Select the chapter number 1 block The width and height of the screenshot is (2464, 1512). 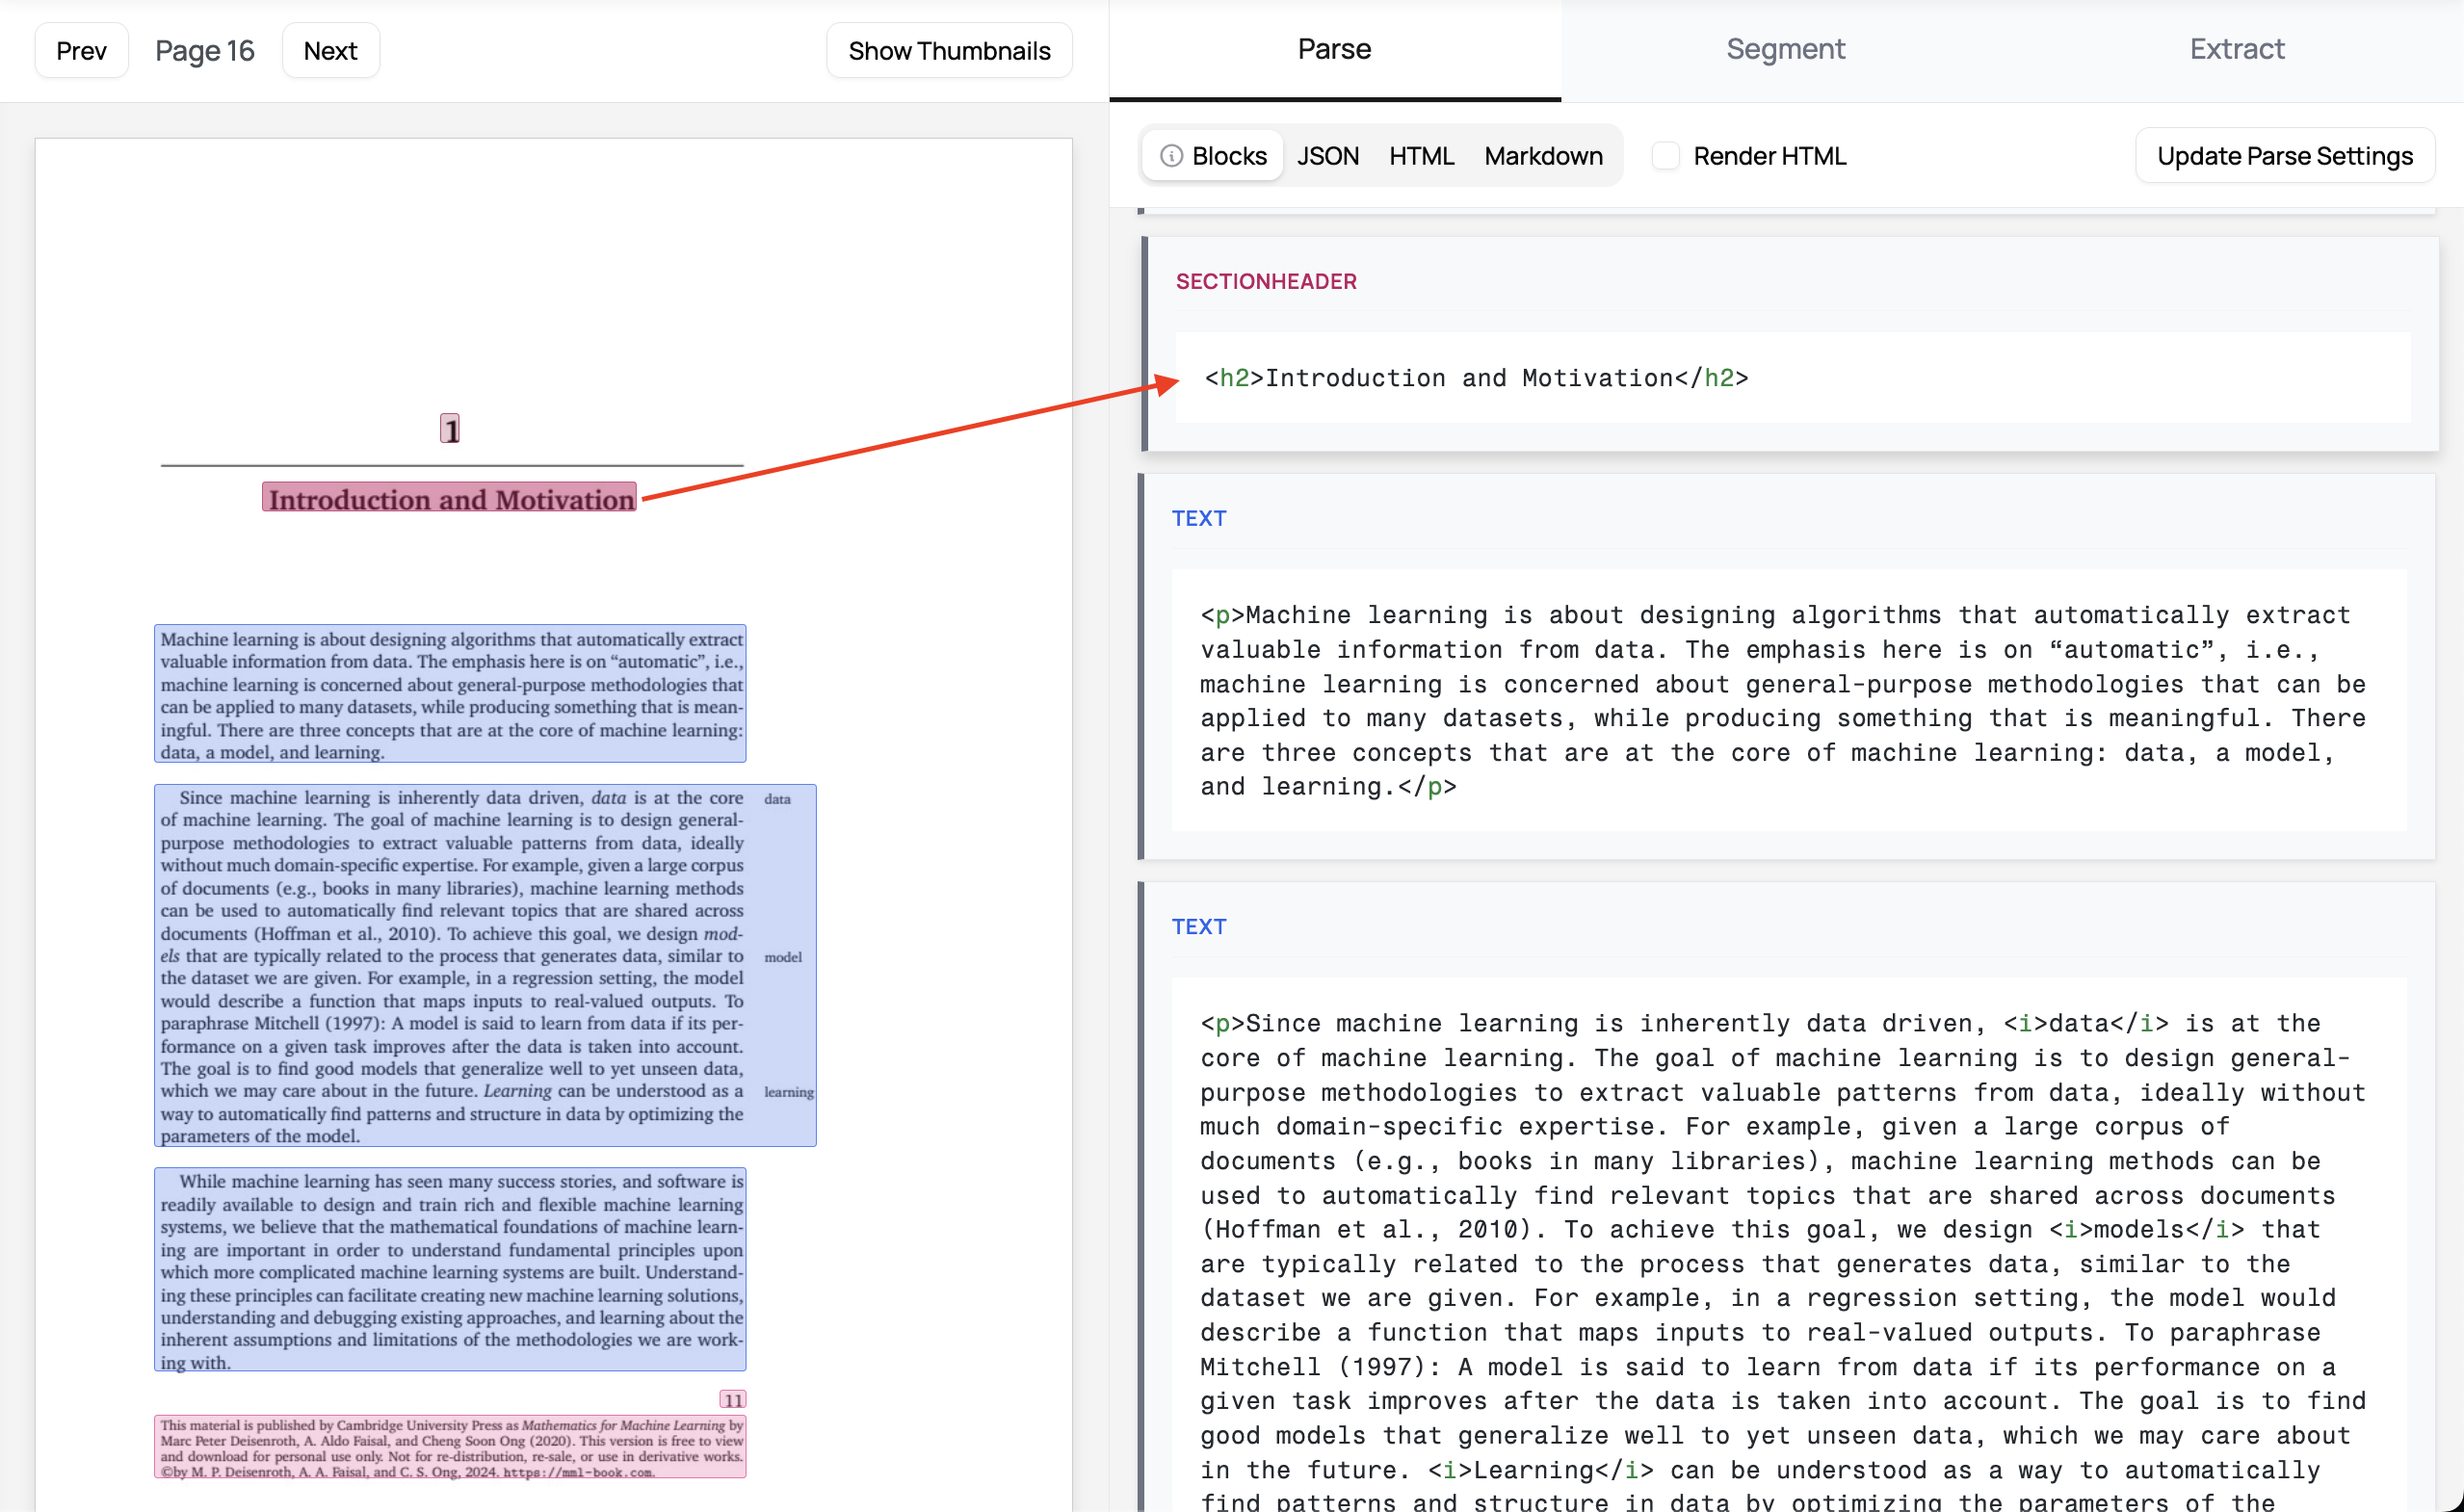(450, 429)
